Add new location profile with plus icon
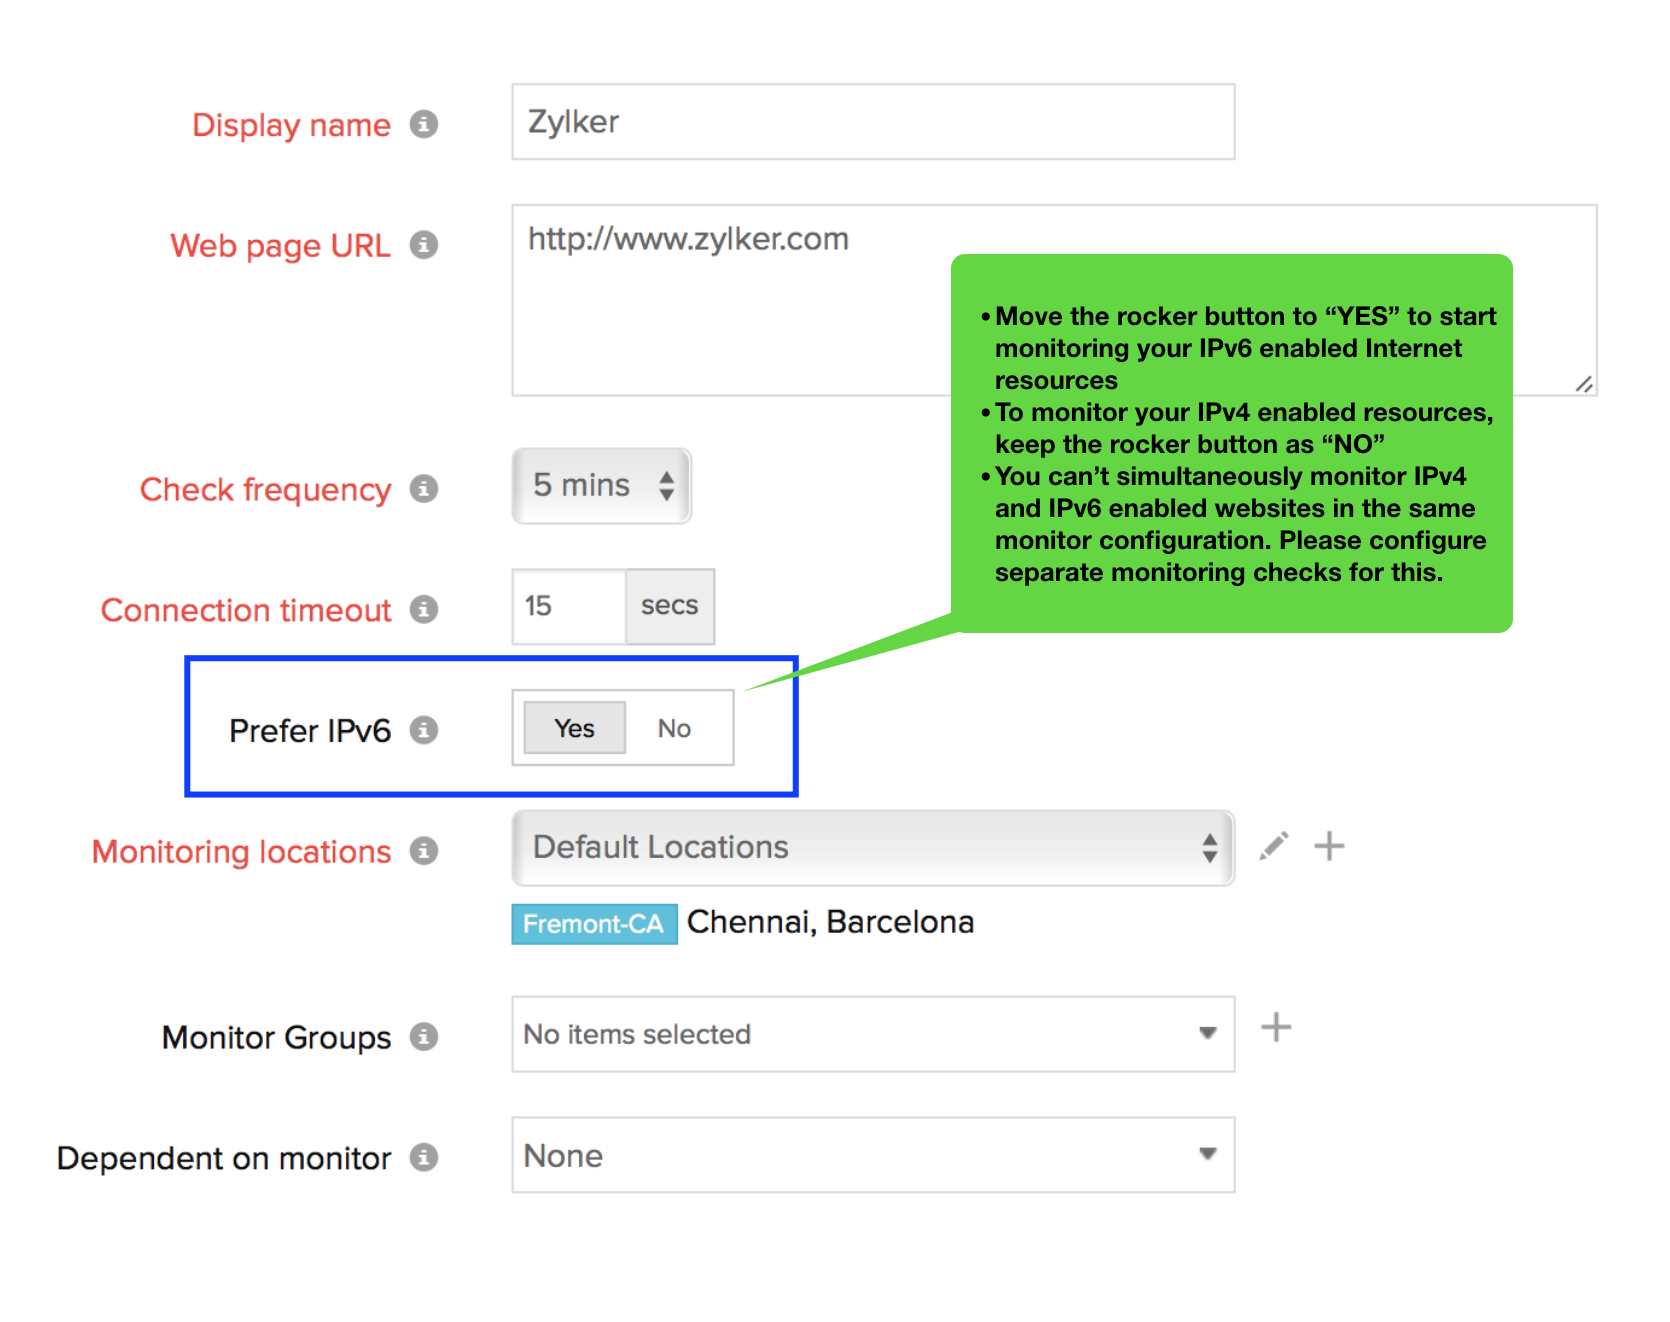Image resolution: width=1670 pixels, height=1322 pixels. click(x=1329, y=846)
